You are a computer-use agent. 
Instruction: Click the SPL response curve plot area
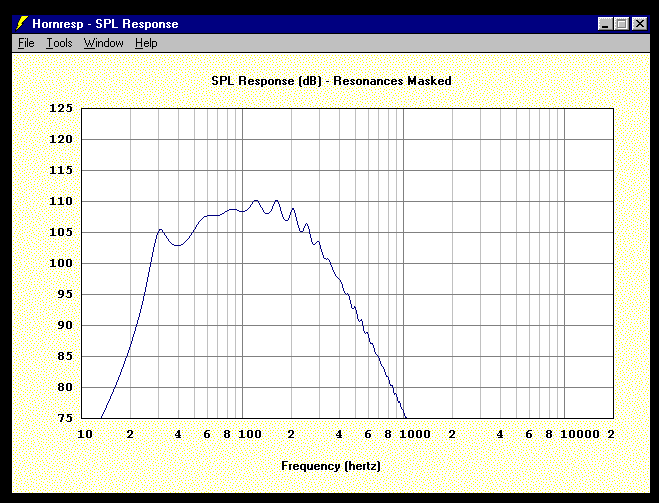tap(348, 263)
